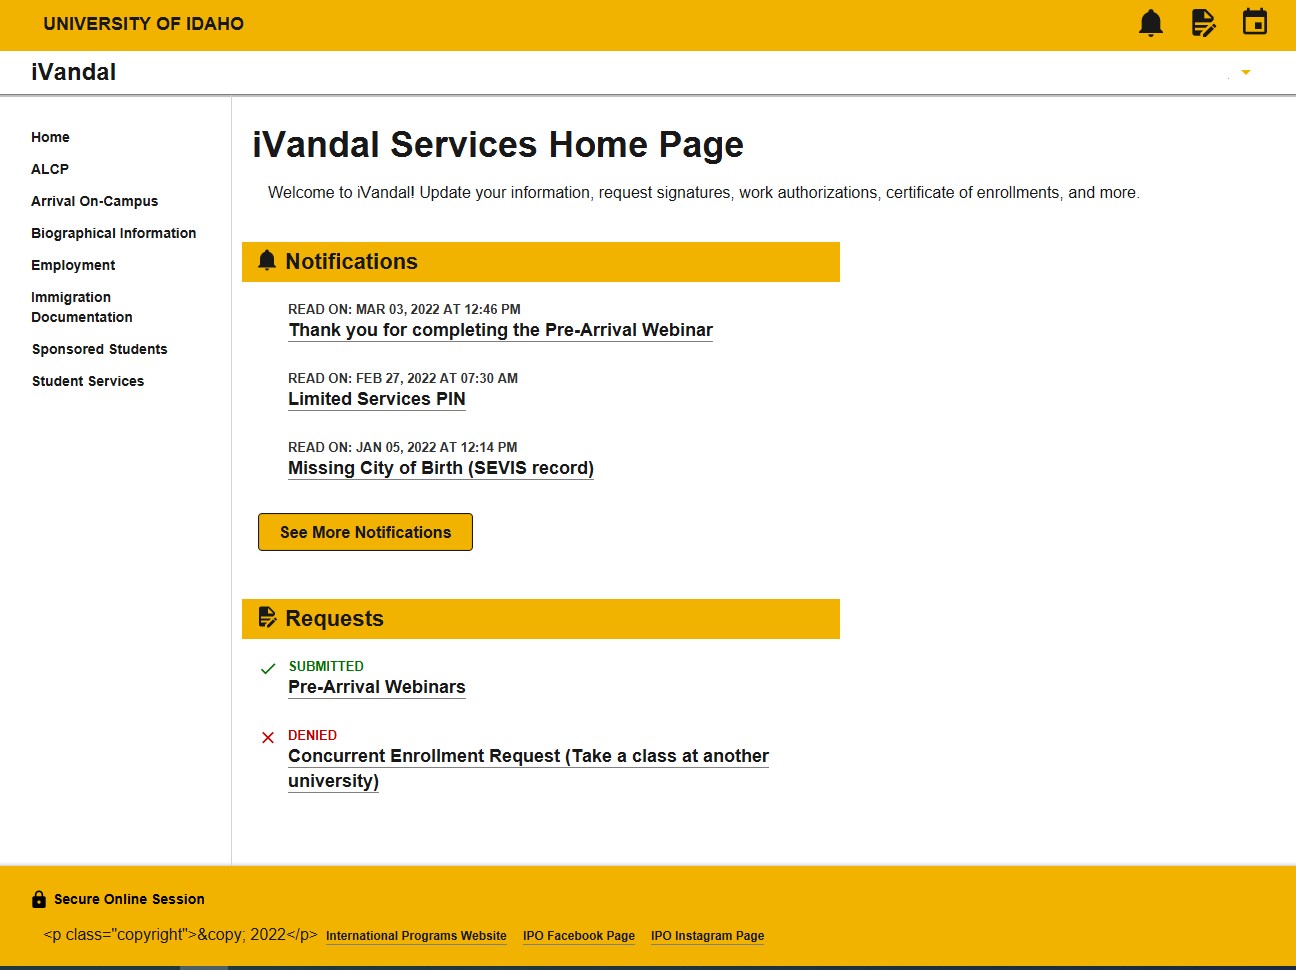Open Arrival On-Campus sidebar item

click(x=94, y=201)
